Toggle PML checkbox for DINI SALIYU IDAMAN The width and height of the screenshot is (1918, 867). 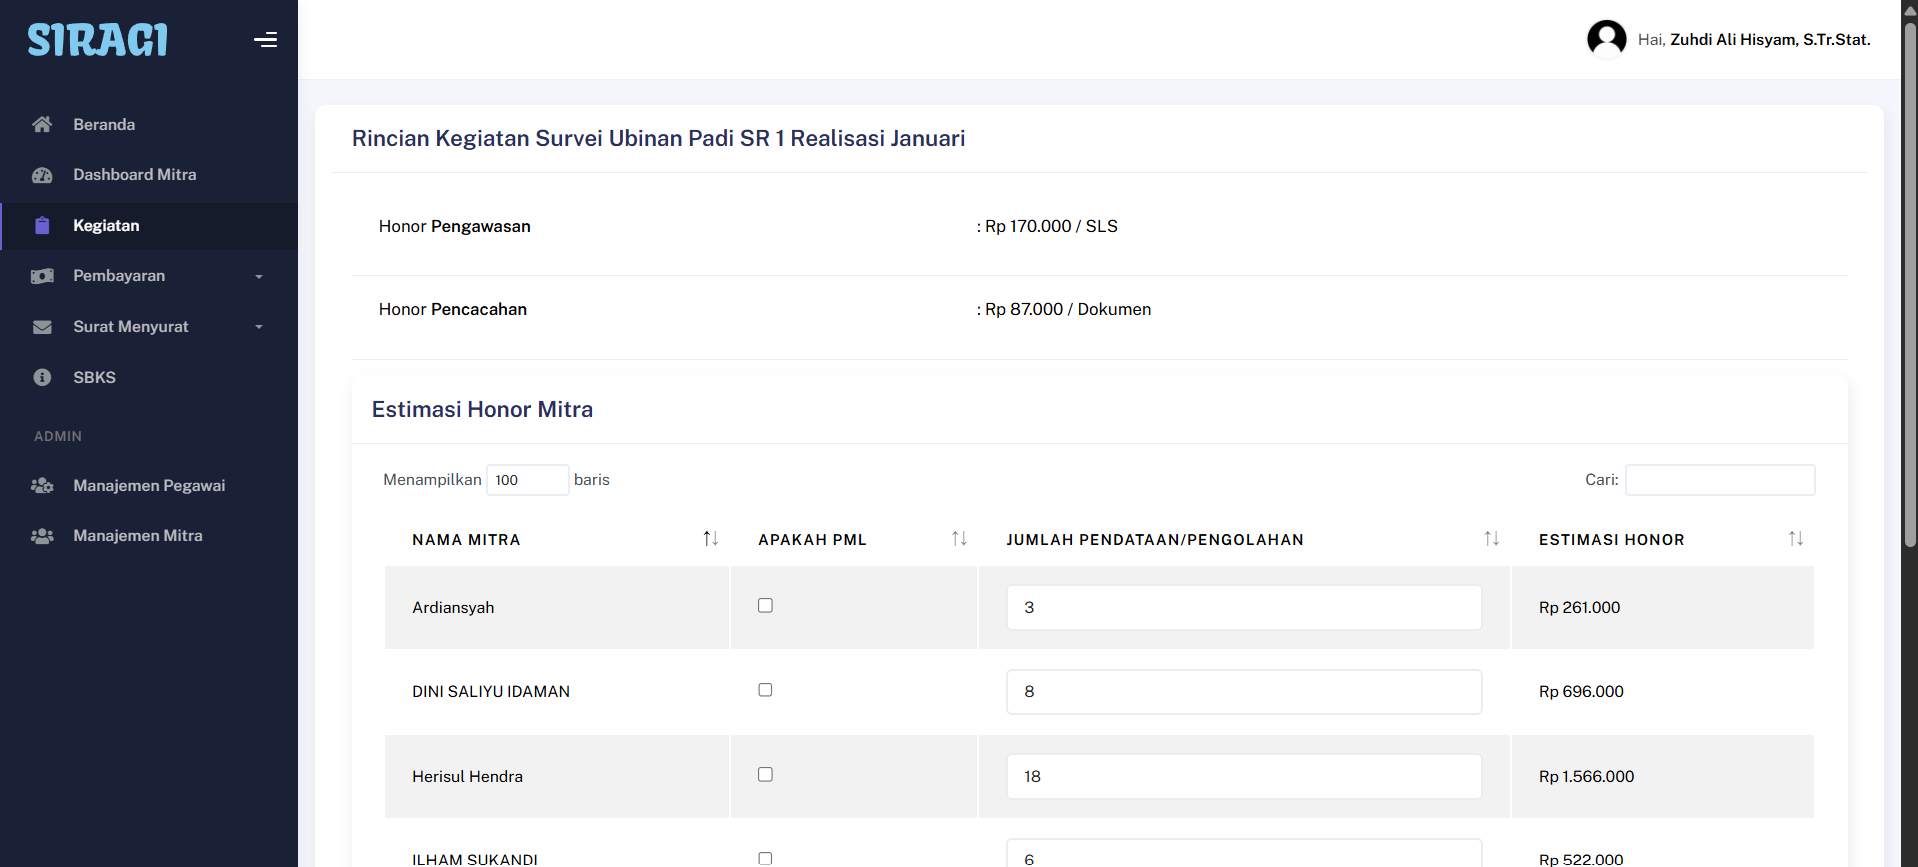click(x=765, y=690)
